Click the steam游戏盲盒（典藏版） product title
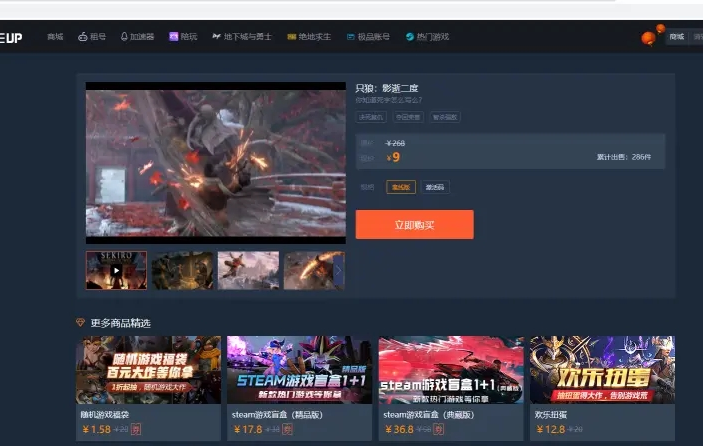This screenshot has width=703, height=446. [429, 415]
